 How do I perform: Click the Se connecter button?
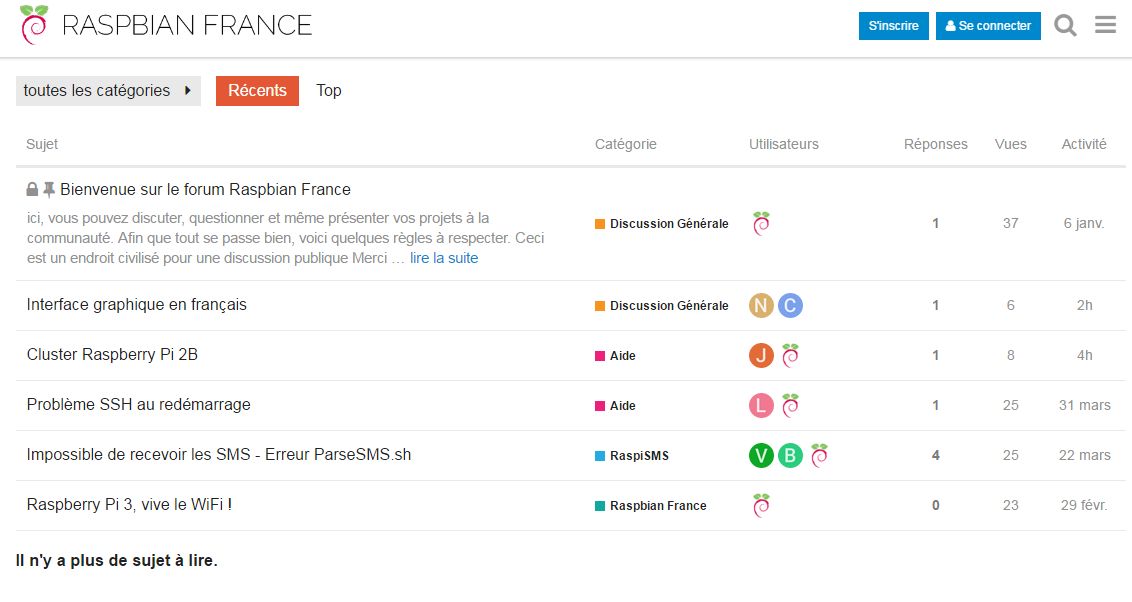pos(988,26)
